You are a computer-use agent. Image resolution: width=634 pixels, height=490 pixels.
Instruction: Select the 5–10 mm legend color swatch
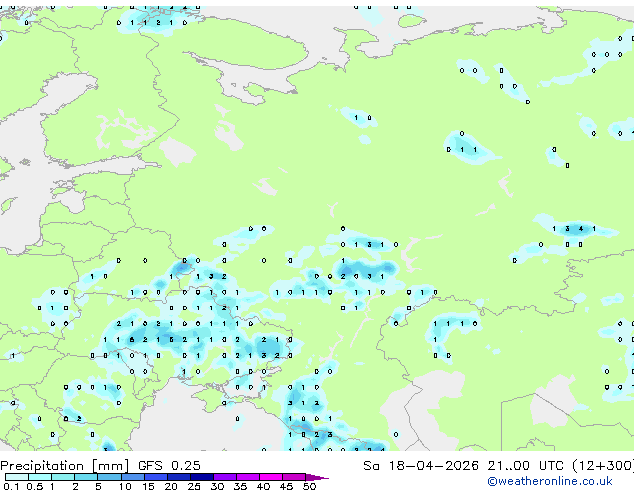pyautogui.click(x=109, y=477)
